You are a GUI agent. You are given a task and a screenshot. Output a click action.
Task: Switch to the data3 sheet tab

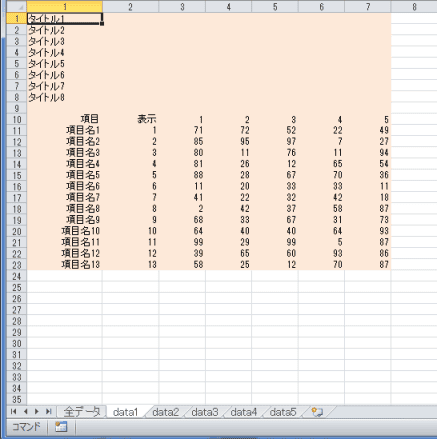205,412
